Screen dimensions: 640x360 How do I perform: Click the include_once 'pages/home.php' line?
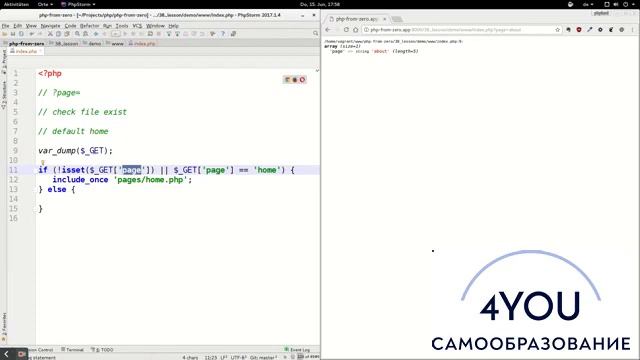[x=122, y=180]
